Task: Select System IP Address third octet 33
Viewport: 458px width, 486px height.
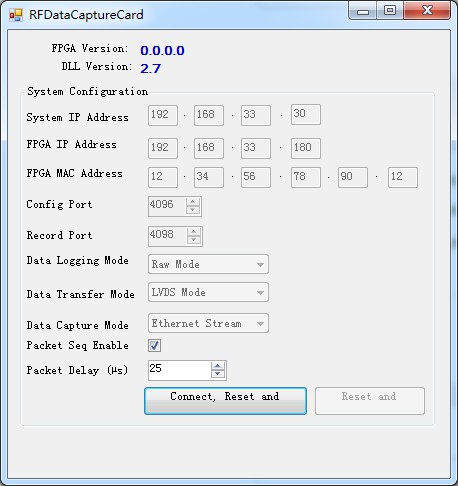Action: click(256, 116)
